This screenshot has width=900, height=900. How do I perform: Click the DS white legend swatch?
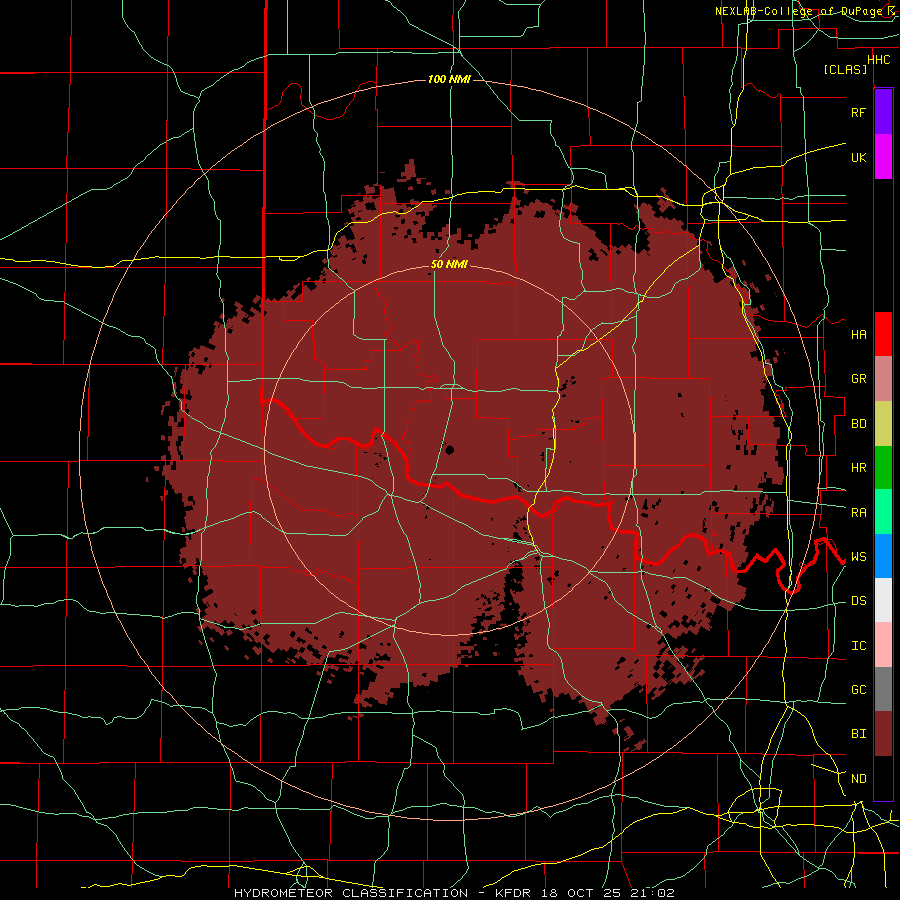(x=883, y=600)
